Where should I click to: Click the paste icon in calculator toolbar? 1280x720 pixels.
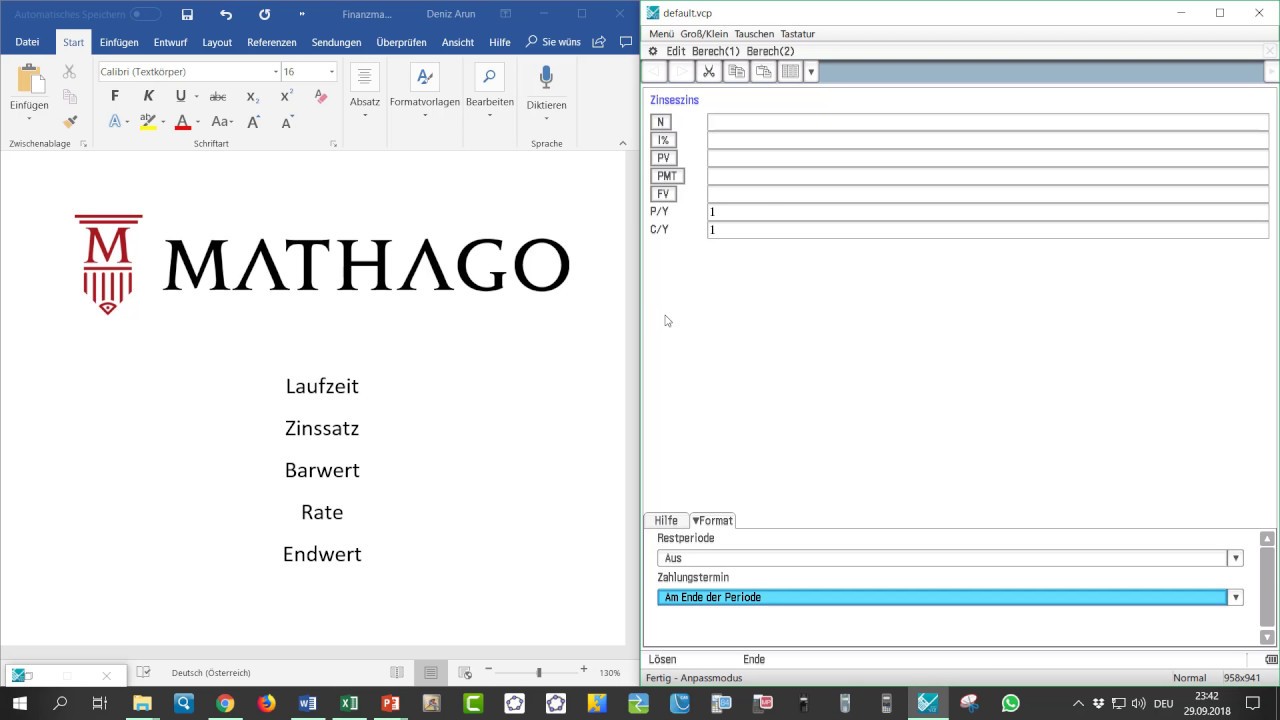click(763, 72)
